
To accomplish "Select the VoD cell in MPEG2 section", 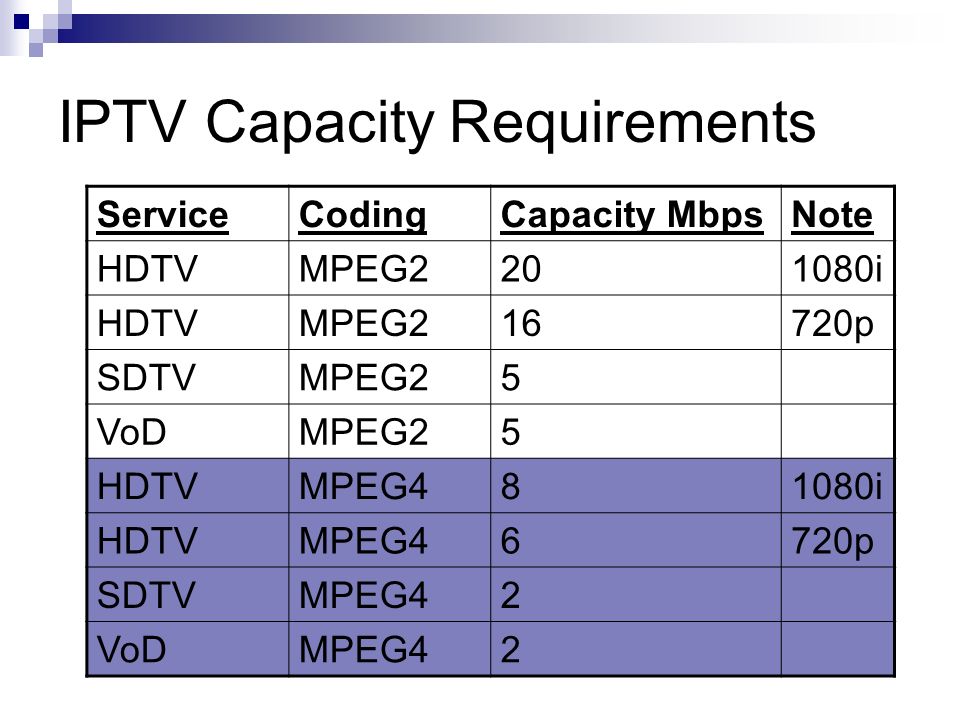I will click(x=188, y=432).
